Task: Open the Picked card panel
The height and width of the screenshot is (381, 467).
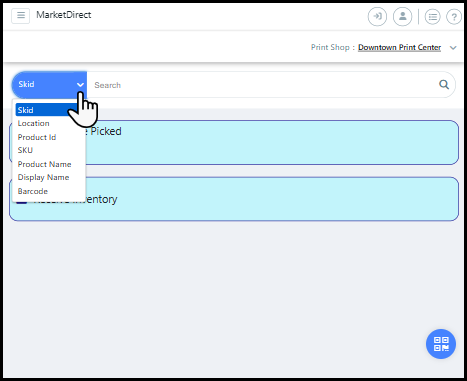Action: coord(234,142)
